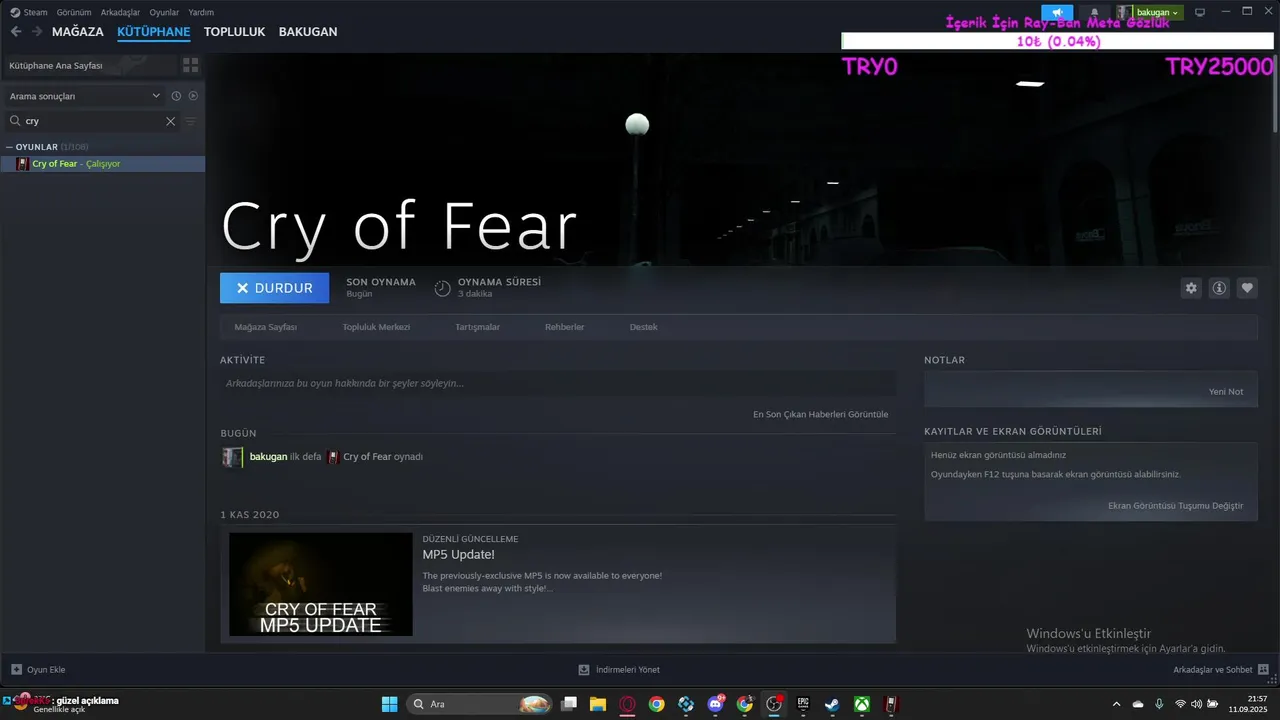Open the TOPLULUK community tab
The width and height of the screenshot is (1280, 720).
click(234, 32)
